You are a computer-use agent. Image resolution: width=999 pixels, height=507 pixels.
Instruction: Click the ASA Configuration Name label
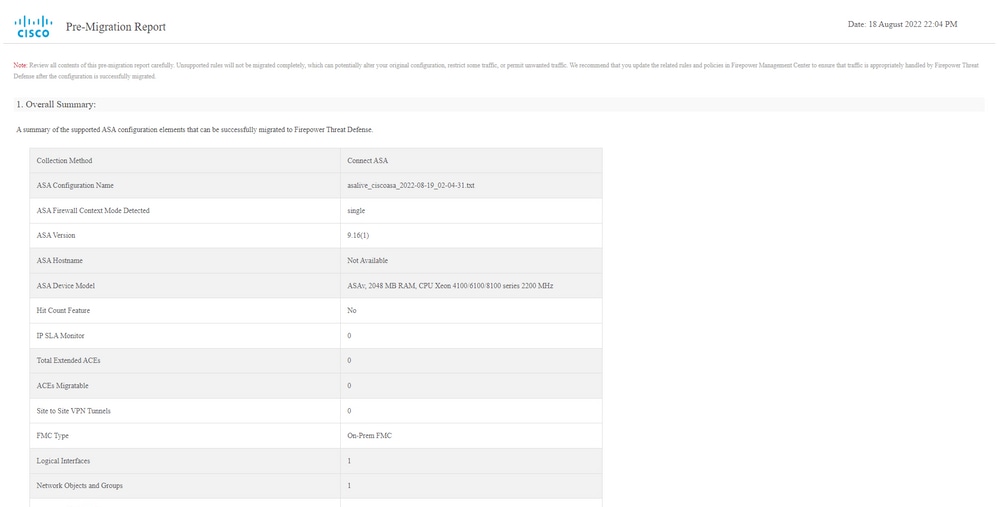tap(75, 185)
